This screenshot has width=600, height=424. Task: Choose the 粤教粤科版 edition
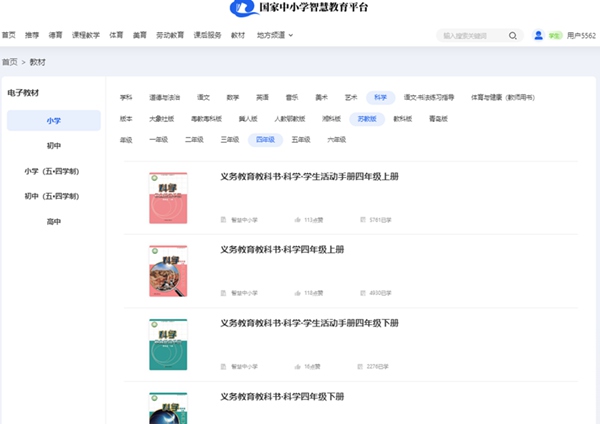point(207,119)
